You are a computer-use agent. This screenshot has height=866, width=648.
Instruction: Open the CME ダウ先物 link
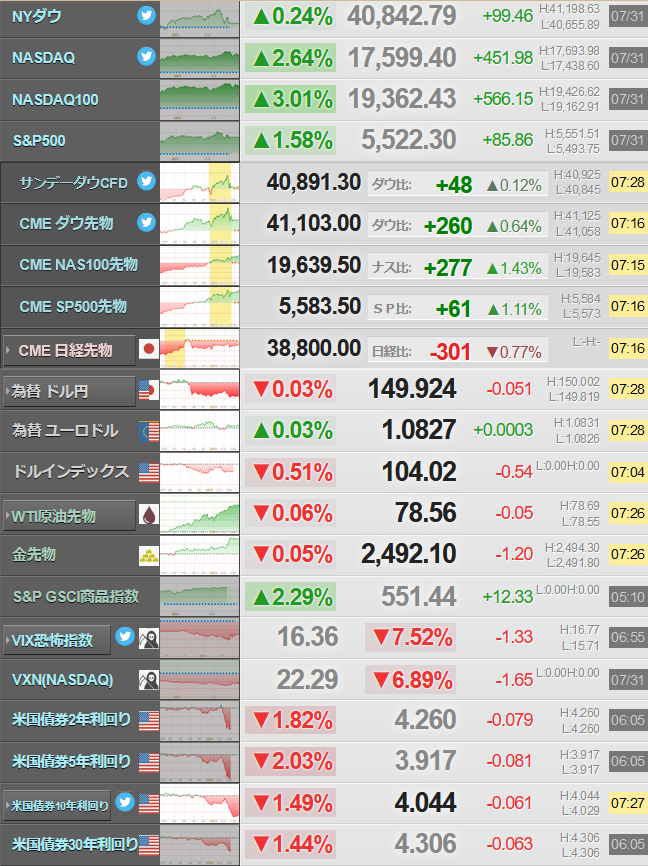pos(66,223)
